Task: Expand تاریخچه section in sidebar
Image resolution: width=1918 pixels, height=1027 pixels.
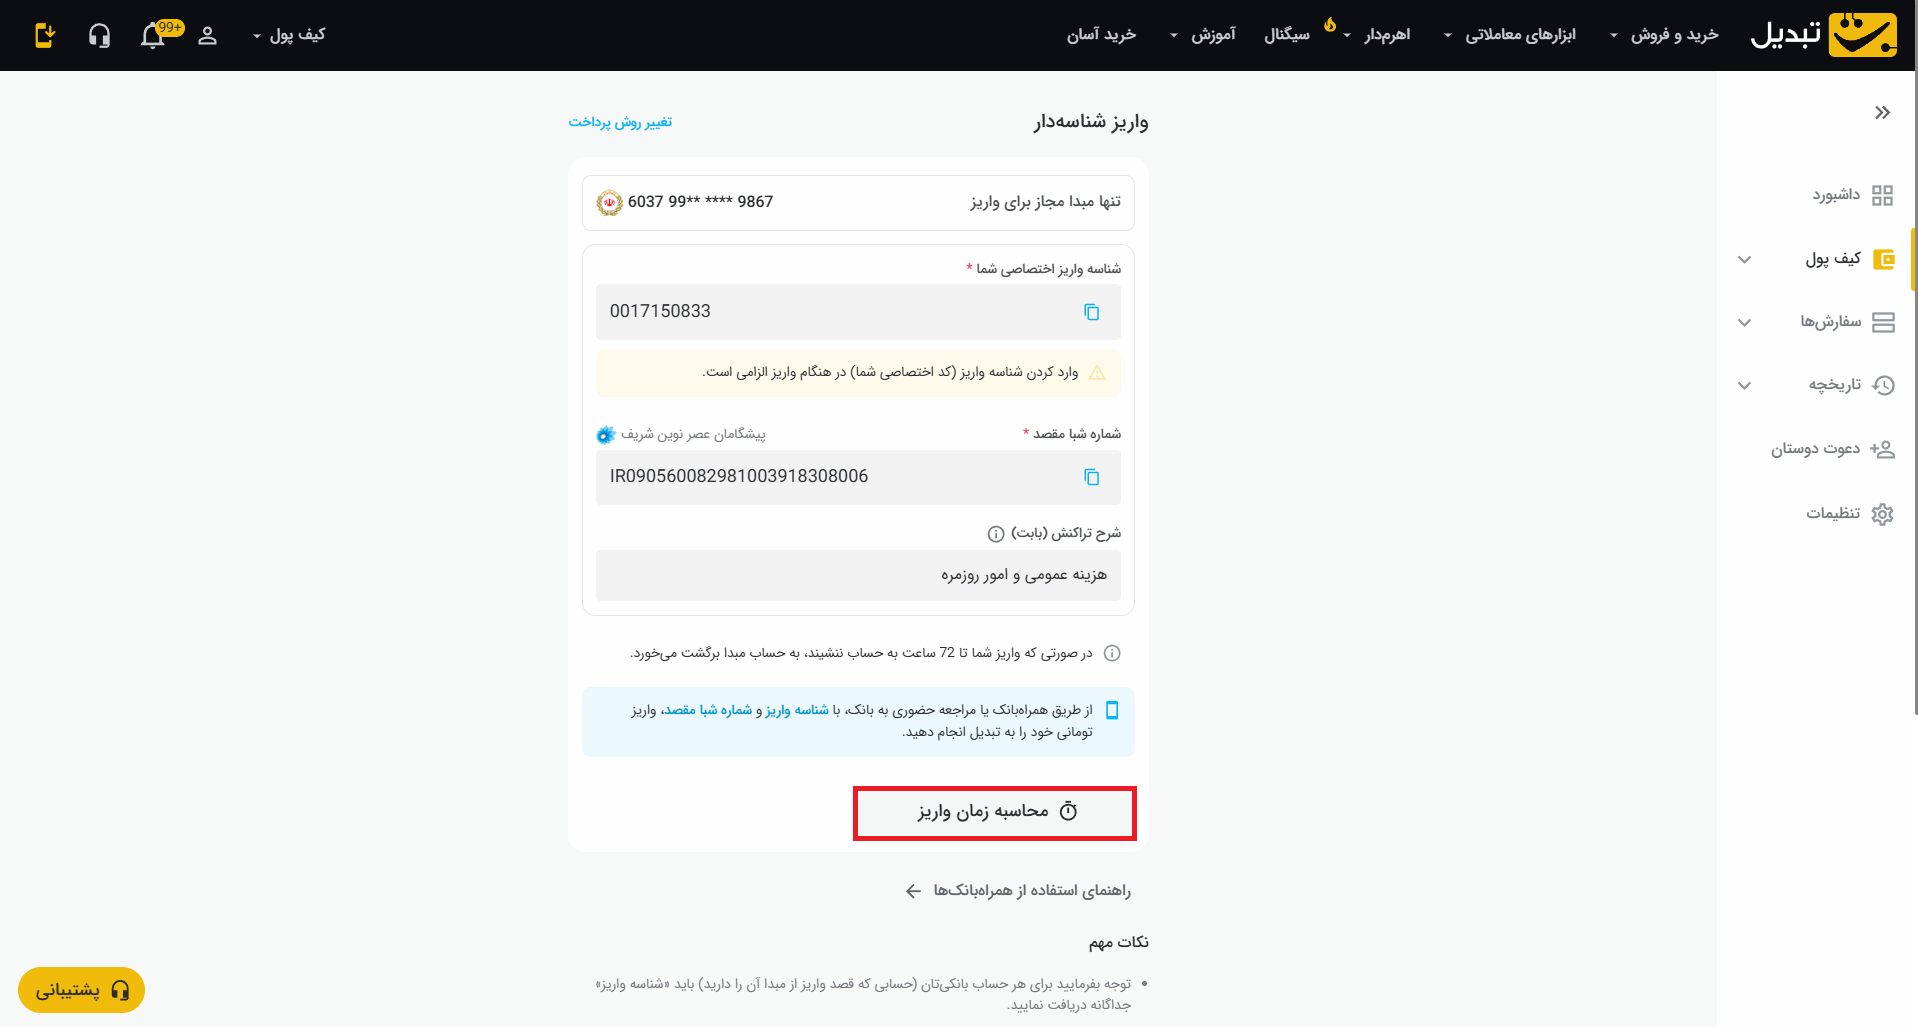Action: point(1744,385)
